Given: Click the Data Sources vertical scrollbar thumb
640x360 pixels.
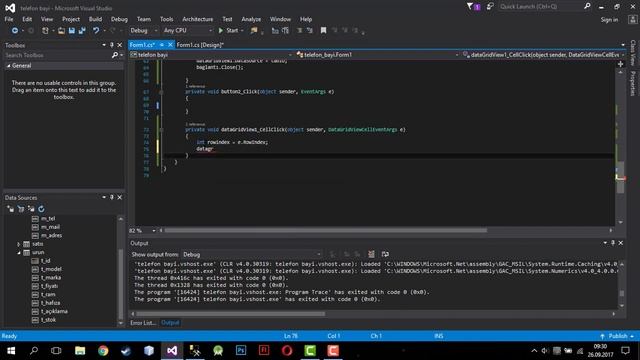Looking at the screenshot, I should tap(120, 284).
